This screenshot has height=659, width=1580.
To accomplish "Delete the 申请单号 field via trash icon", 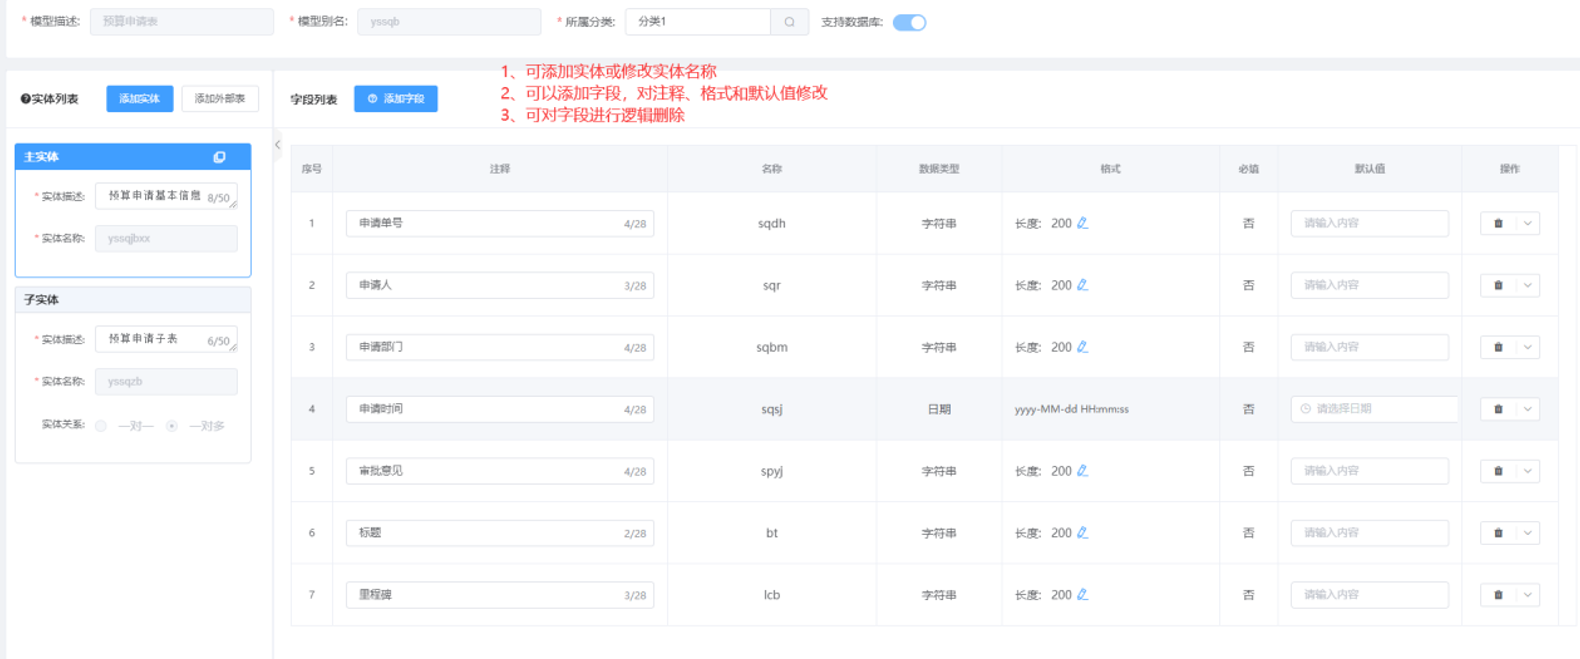I will tap(1498, 223).
